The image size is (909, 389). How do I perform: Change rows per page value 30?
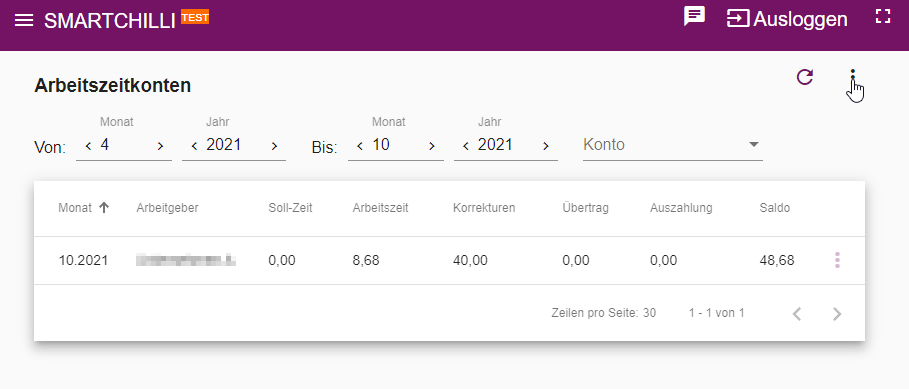tap(649, 313)
